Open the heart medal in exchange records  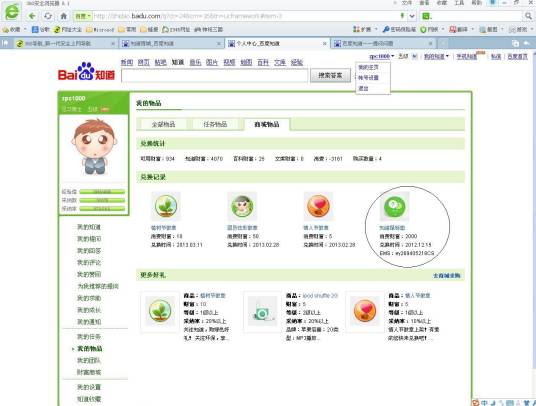[x=318, y=206]
